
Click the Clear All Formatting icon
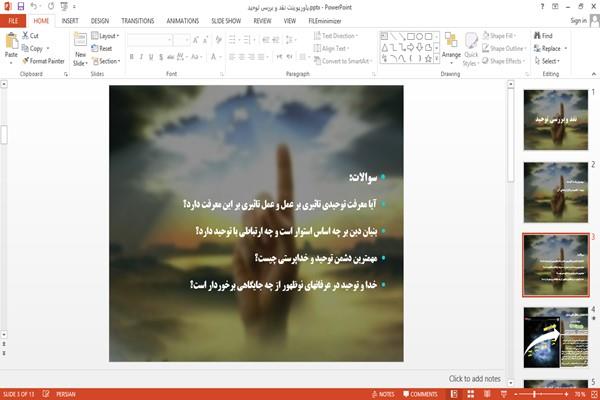(218, 40)
